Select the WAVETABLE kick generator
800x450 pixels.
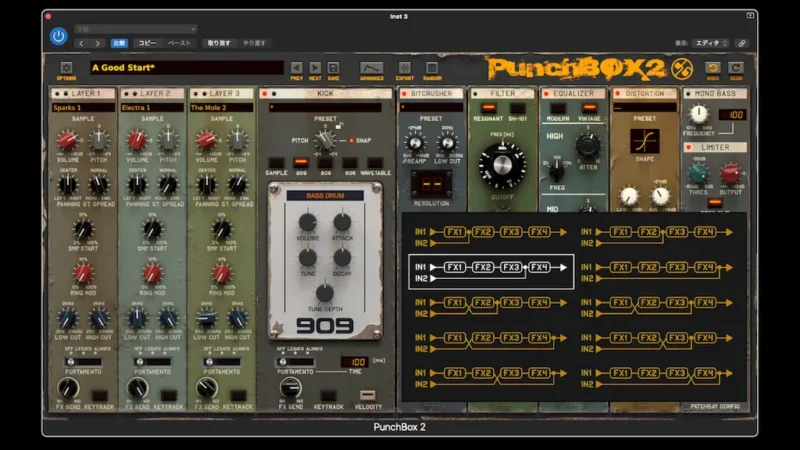375,163
